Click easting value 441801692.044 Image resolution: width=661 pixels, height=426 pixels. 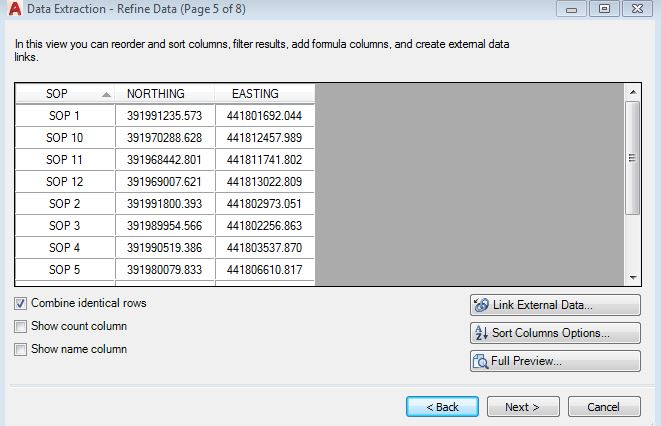pos(265,115)
